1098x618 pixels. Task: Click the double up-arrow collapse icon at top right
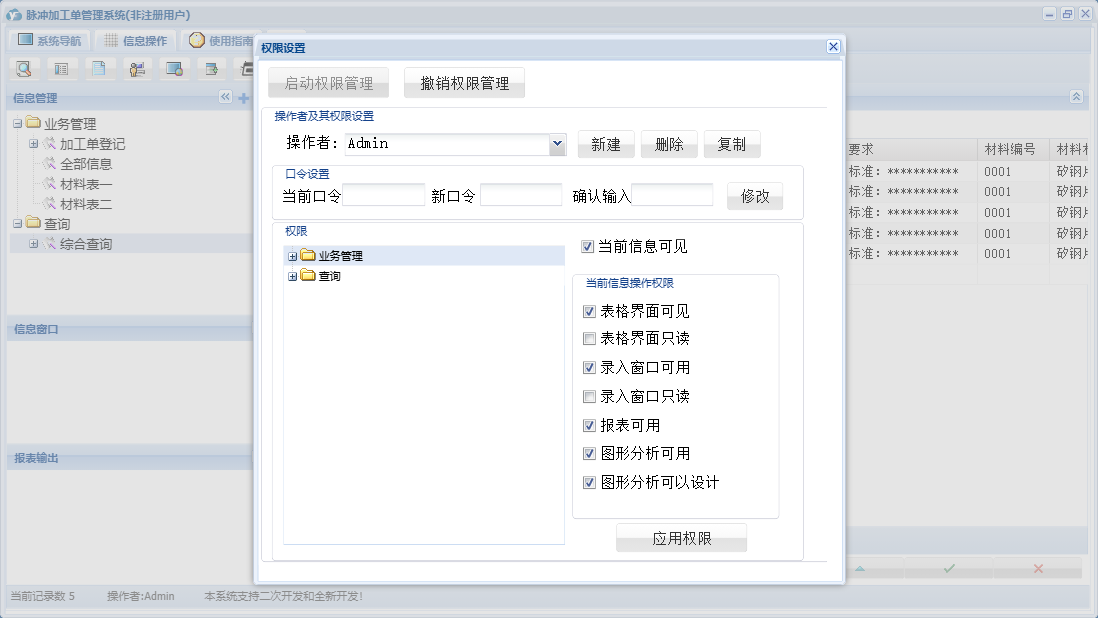tap(1076, 97)
